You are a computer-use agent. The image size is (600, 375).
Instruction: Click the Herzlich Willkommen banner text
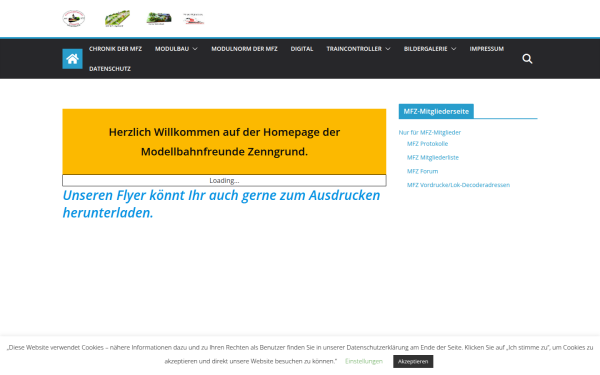point(224,142)
